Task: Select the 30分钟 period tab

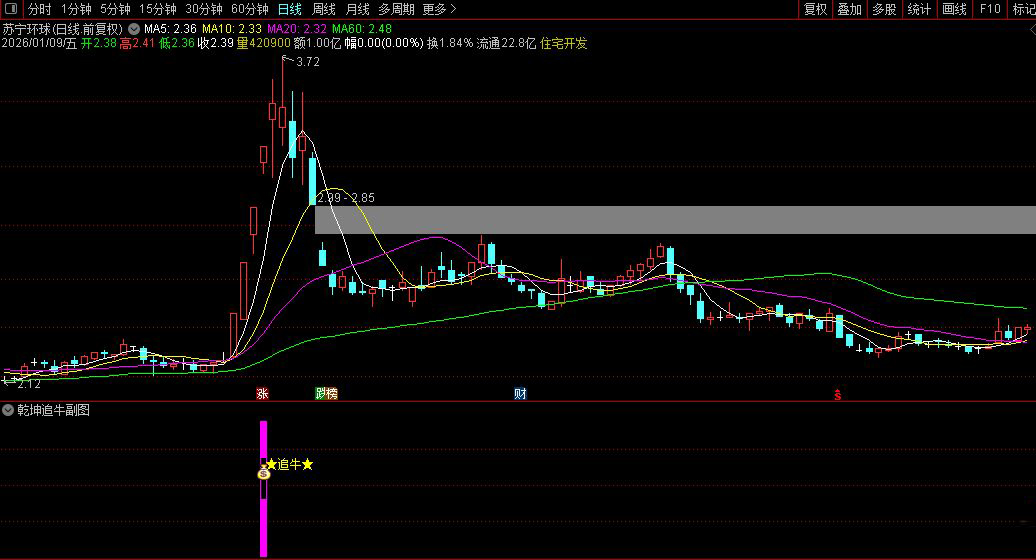Action: (x=204, y=9)
